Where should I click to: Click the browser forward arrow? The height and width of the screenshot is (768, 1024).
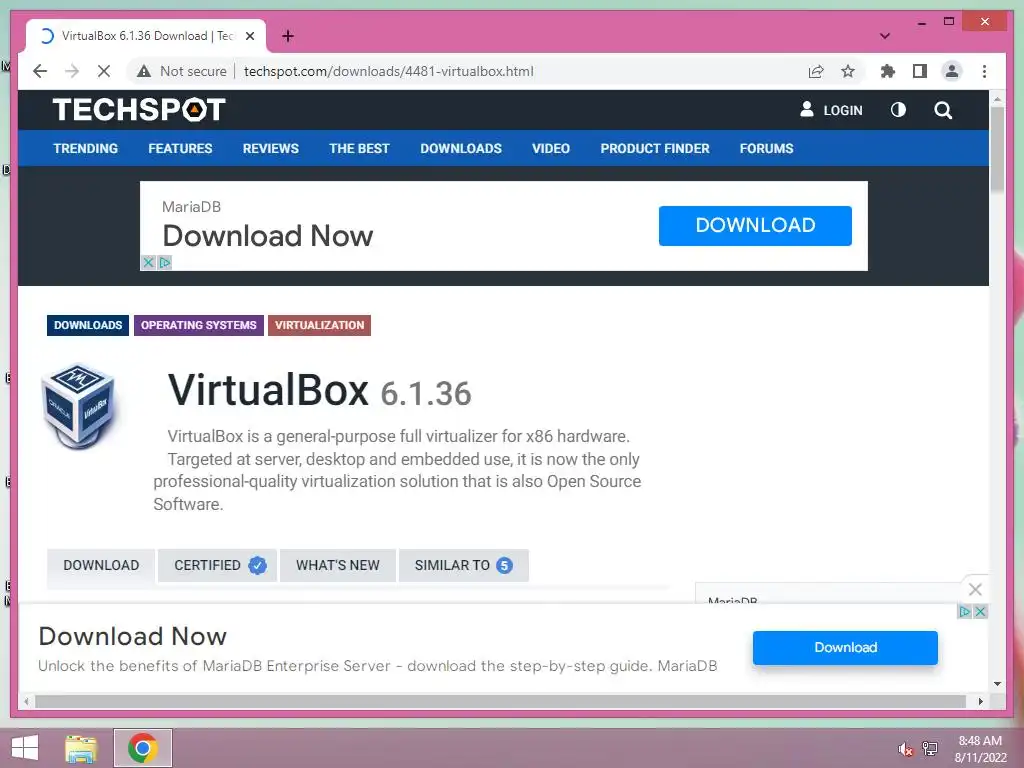[x=72, y=71]
